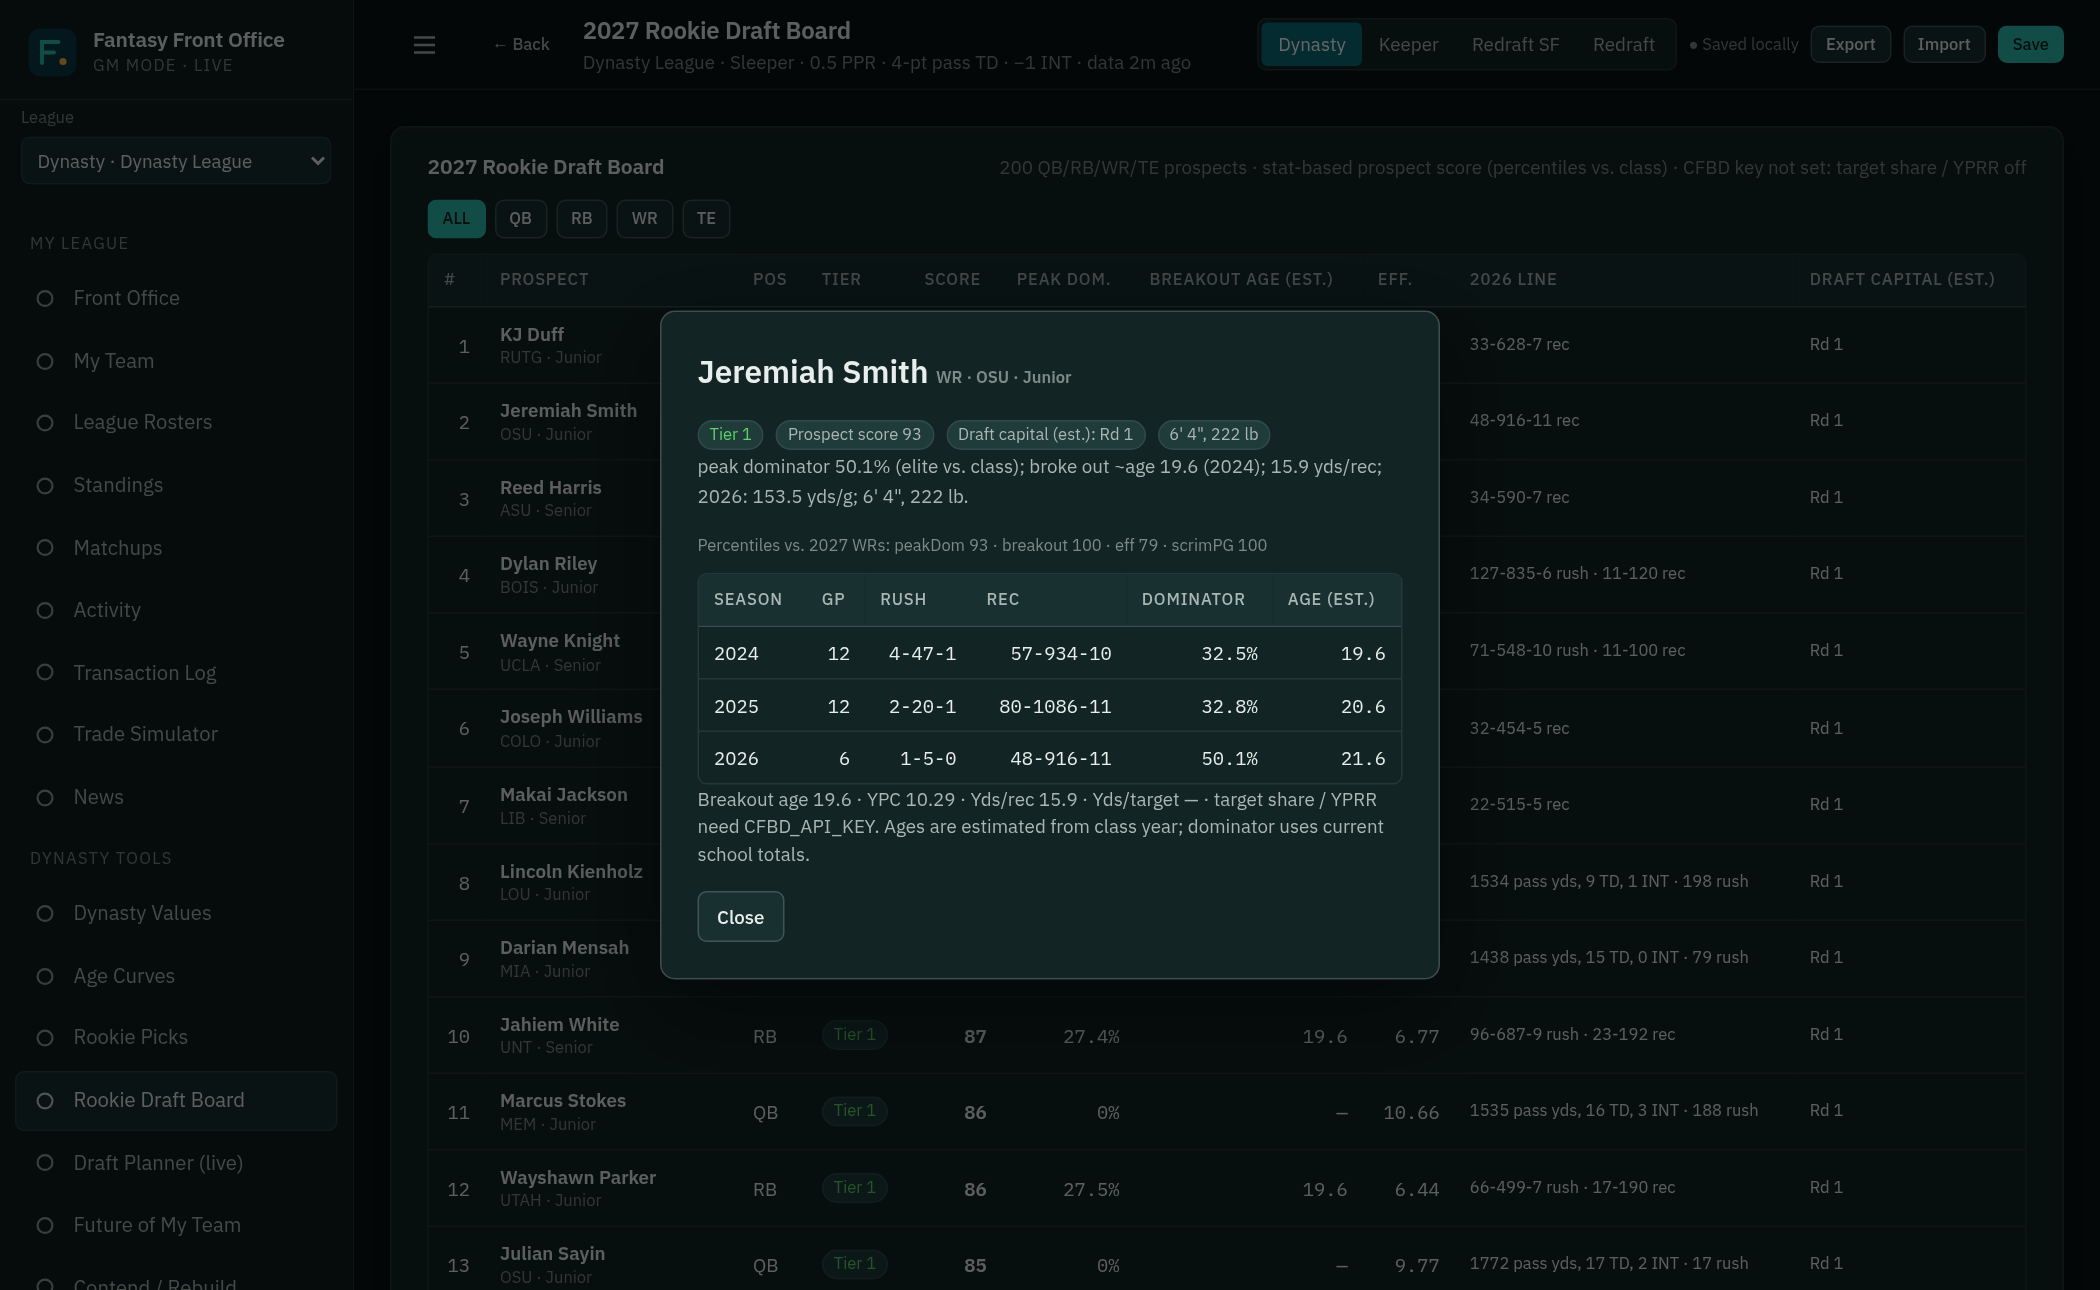Click the circle icon beside Rookie Picks
The image size is (2100, 1290).
[x=45, y=1038]
